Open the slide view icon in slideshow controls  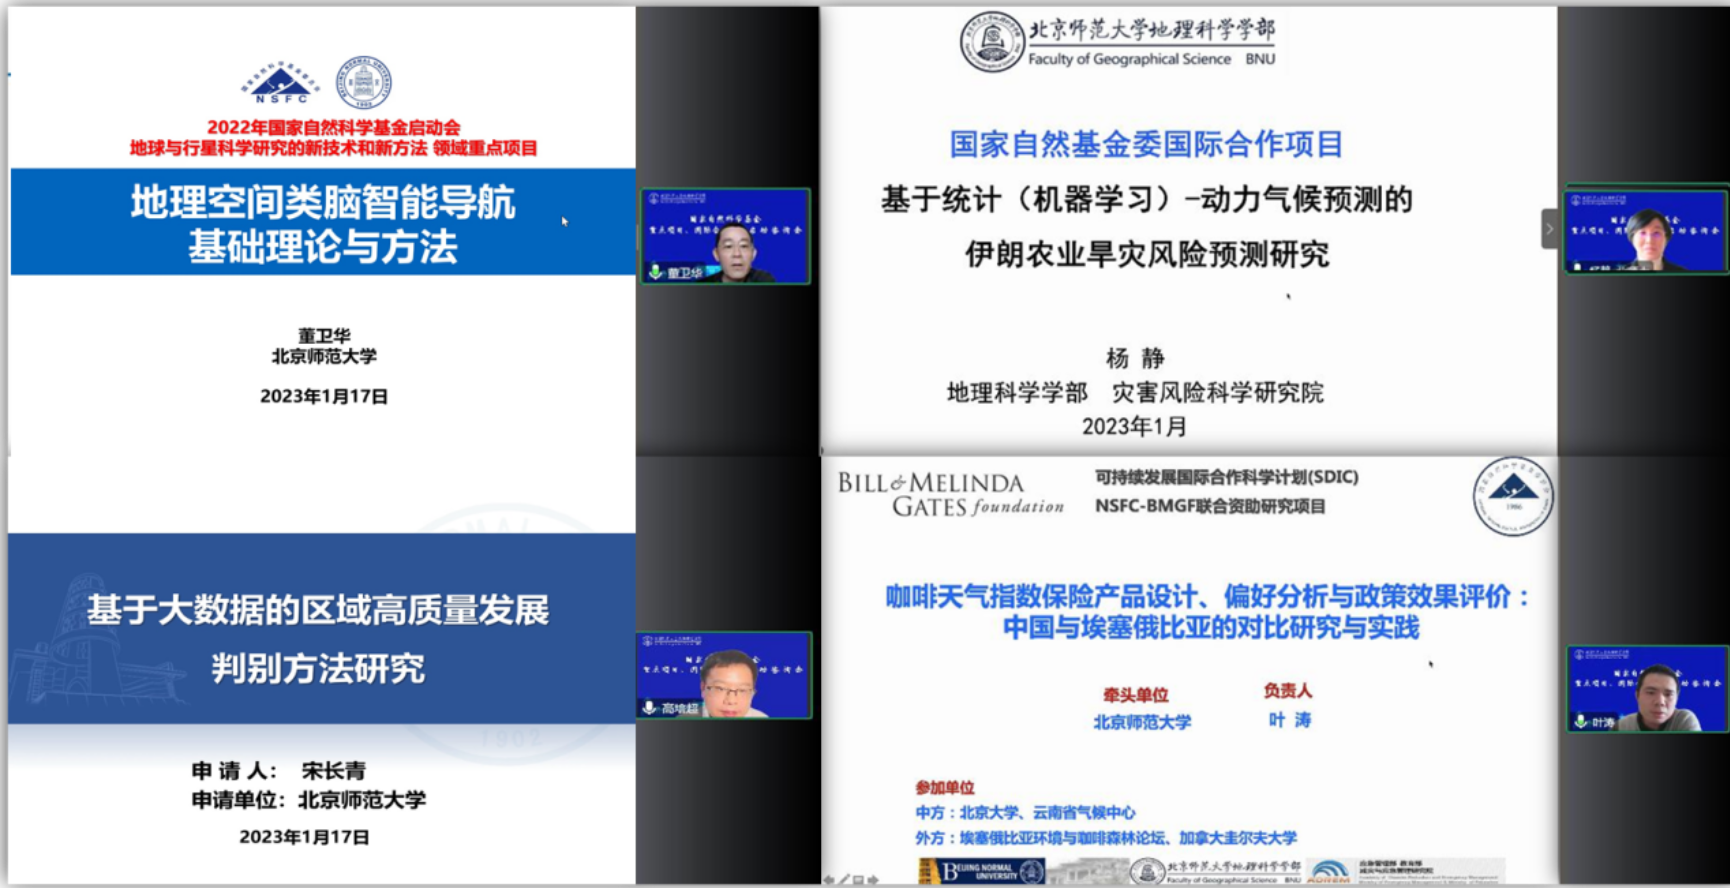[x=859, y=880]
